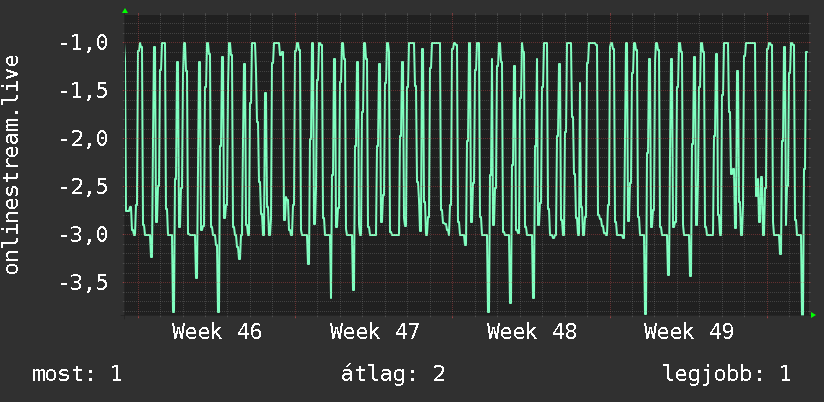
Task: Click the 'Week 49' x-axis label
Action: click(689, 332)
